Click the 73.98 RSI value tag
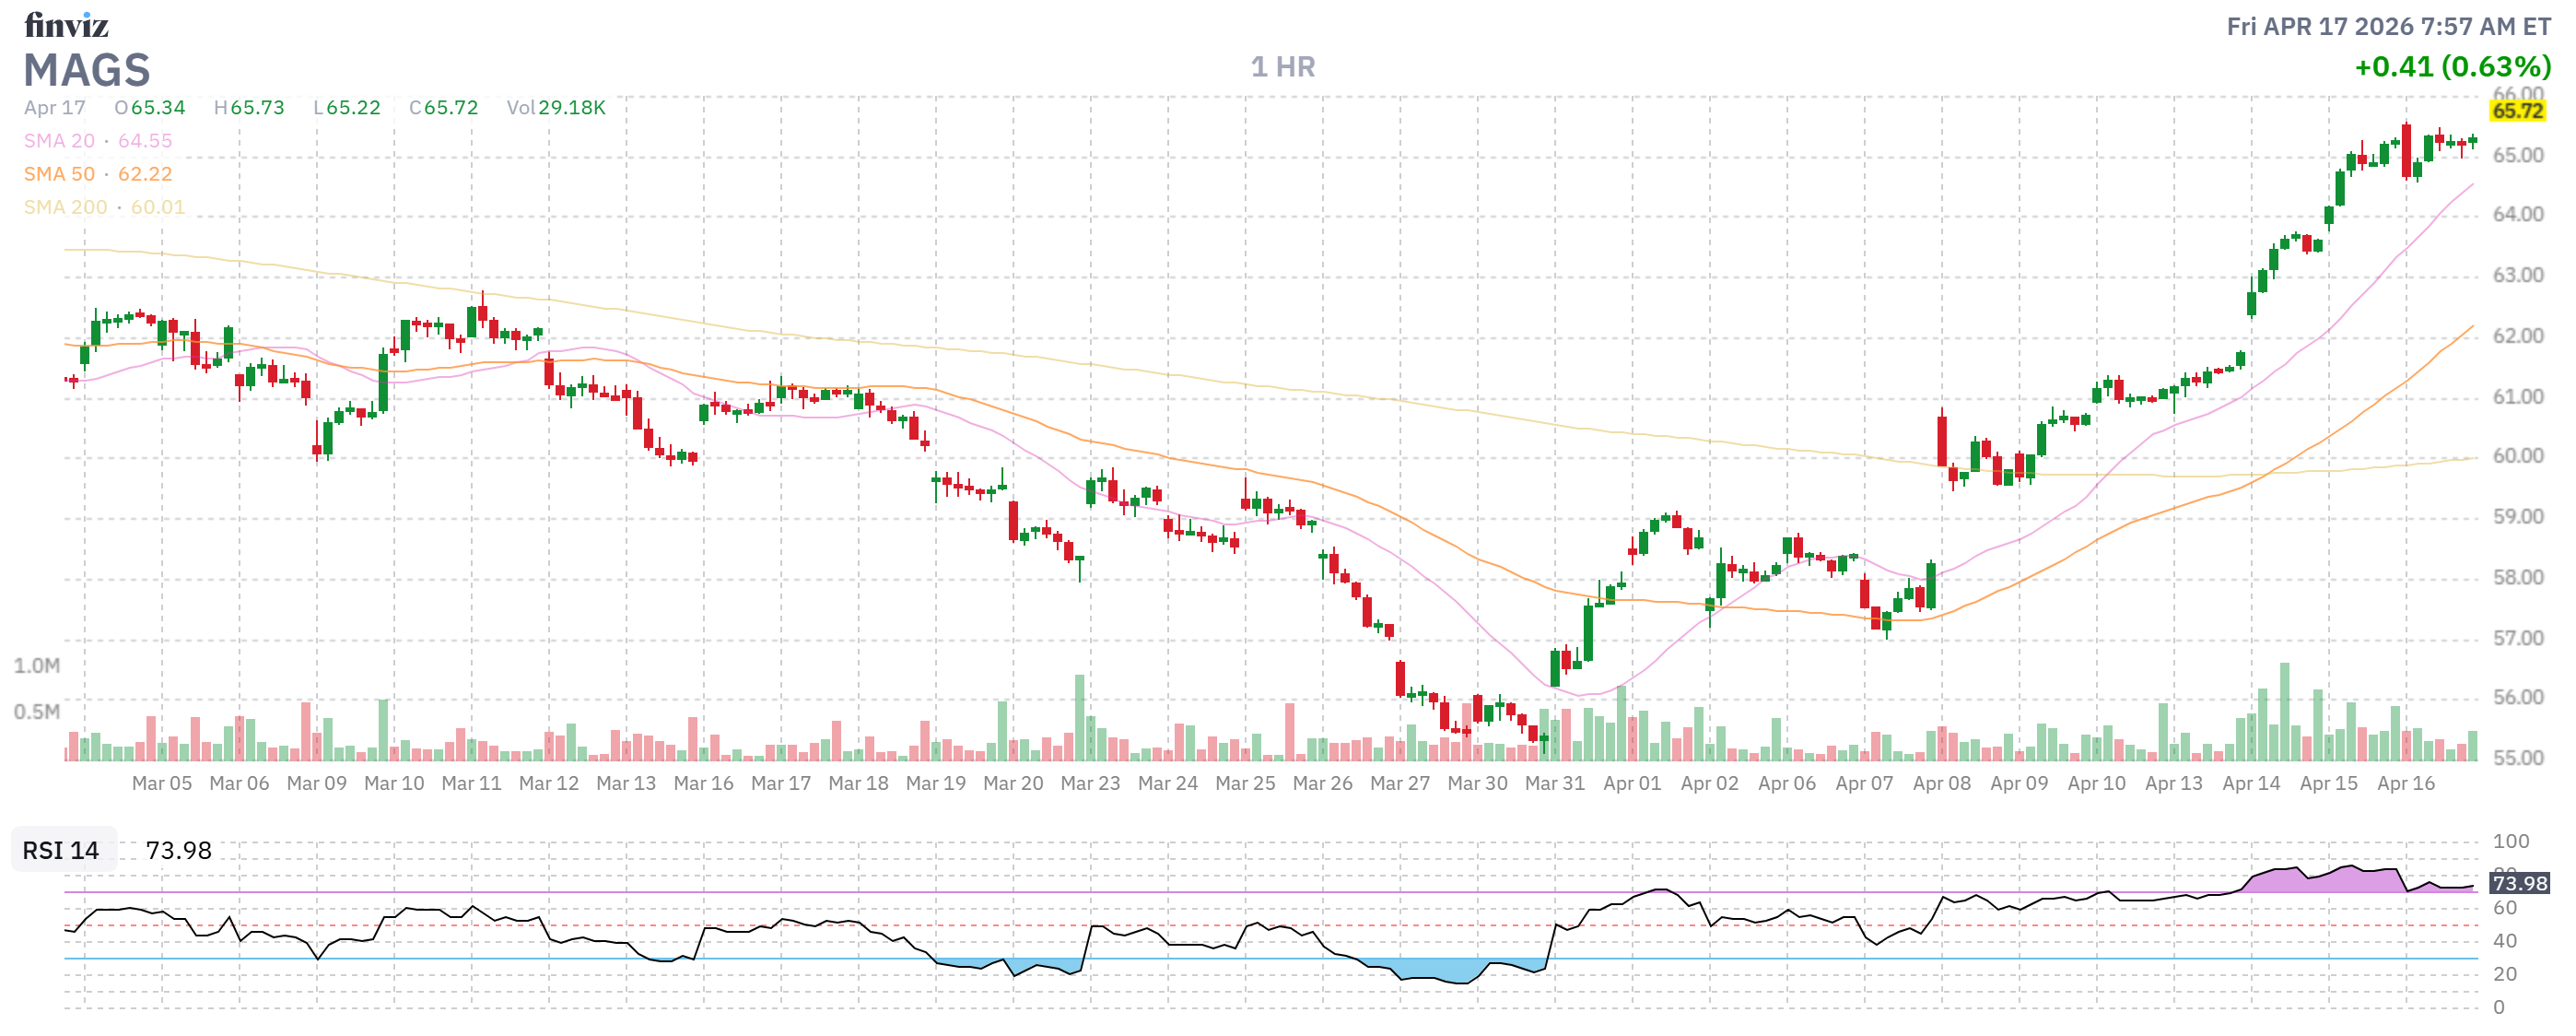 click(x=2518, y=883)
